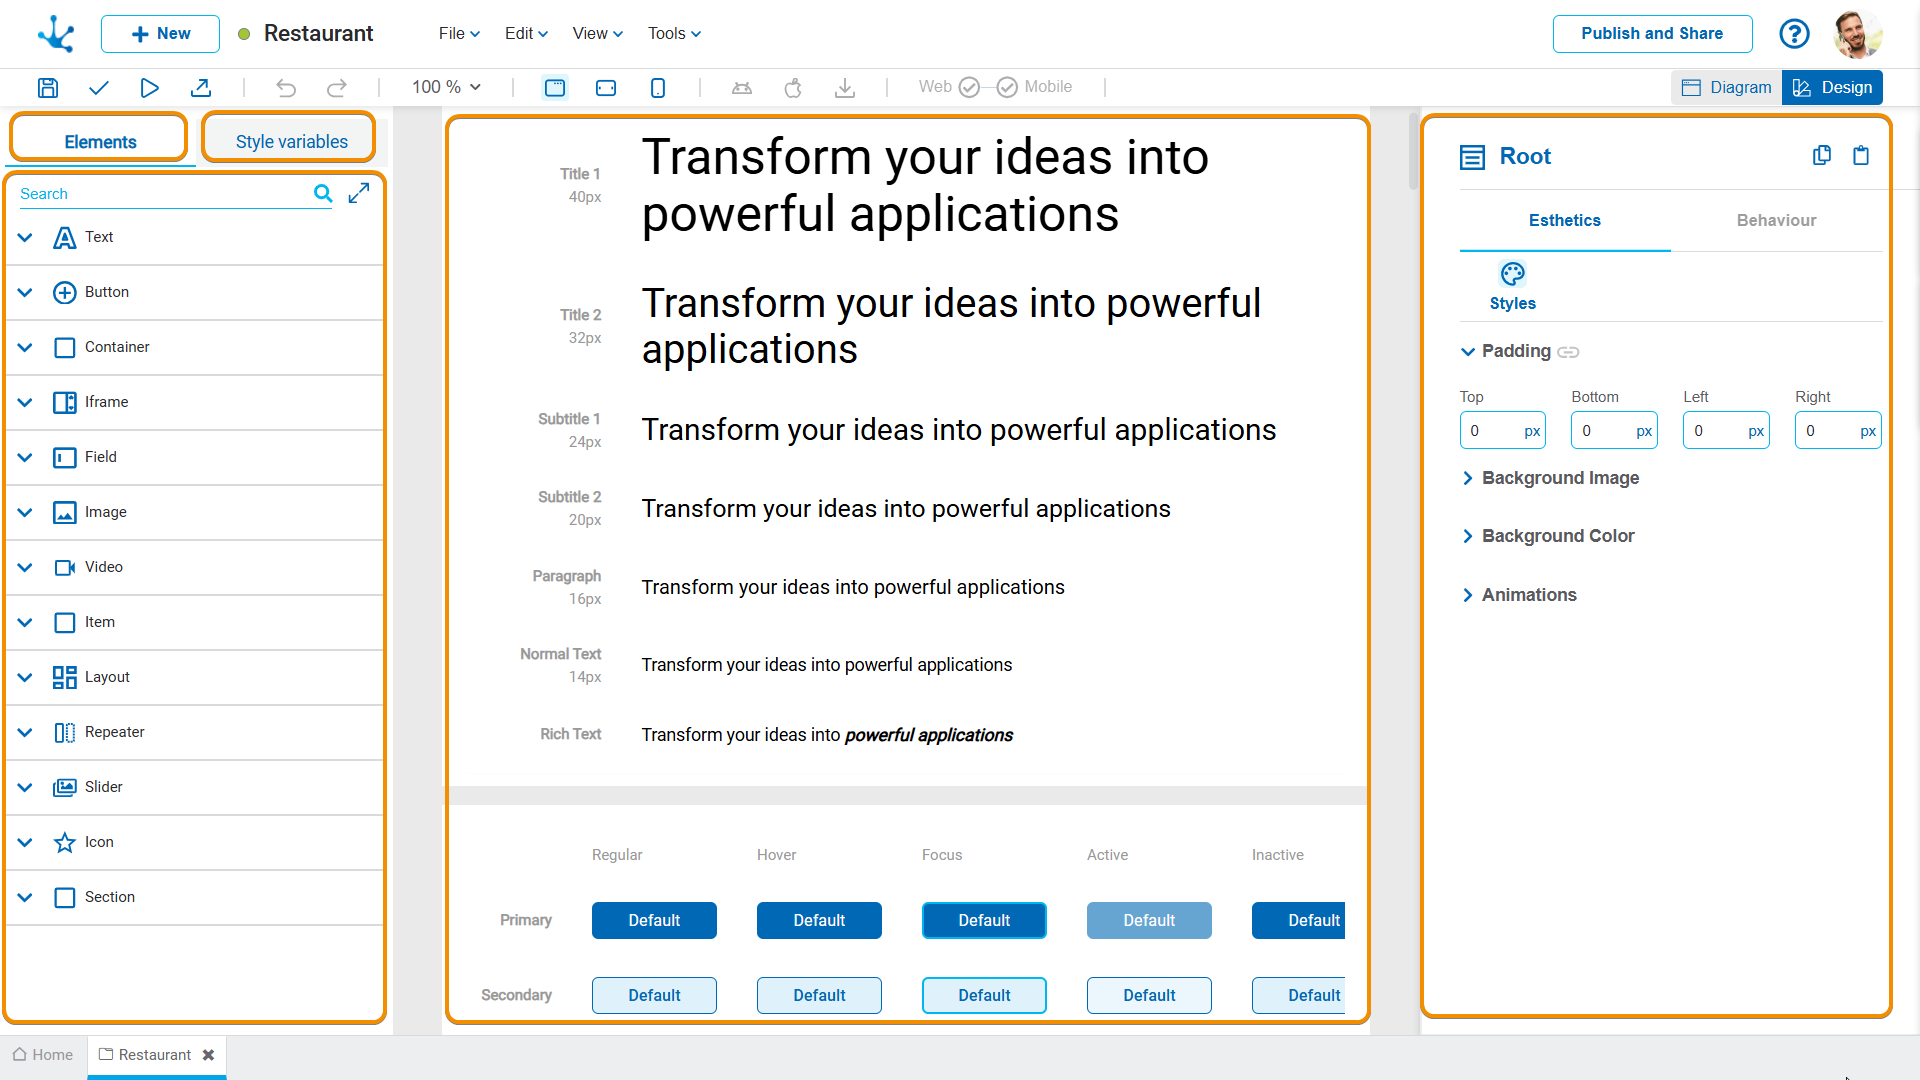The image size is (1920, 1080).
Task: Click the copy icon beside Root
Action: point(1822,155)
